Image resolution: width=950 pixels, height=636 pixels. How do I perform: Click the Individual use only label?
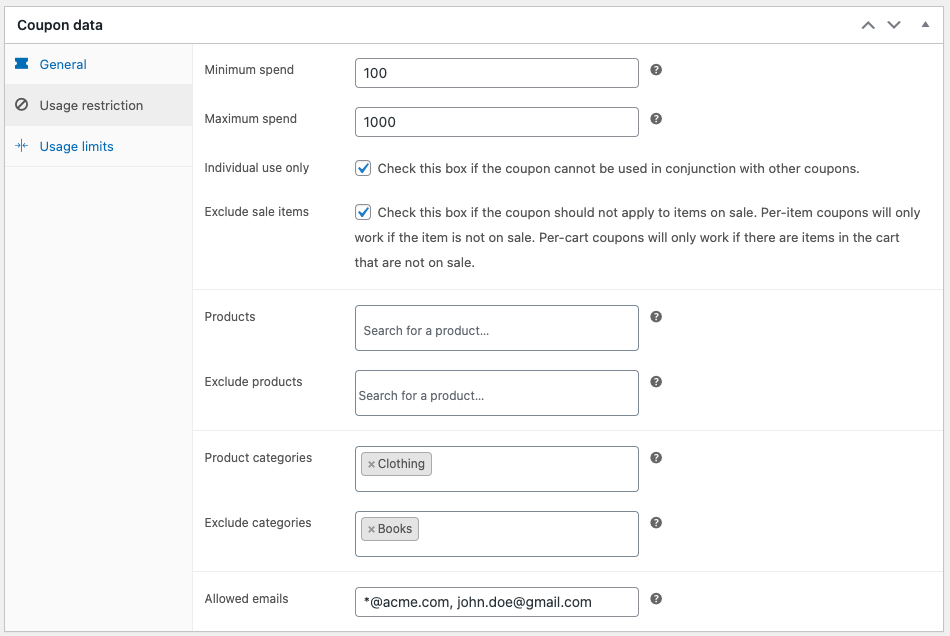tap(256, 168)
